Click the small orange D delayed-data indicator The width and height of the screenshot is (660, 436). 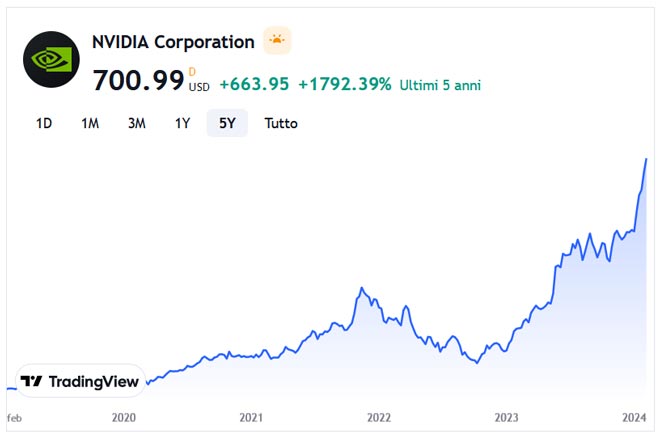coord(192,71)
